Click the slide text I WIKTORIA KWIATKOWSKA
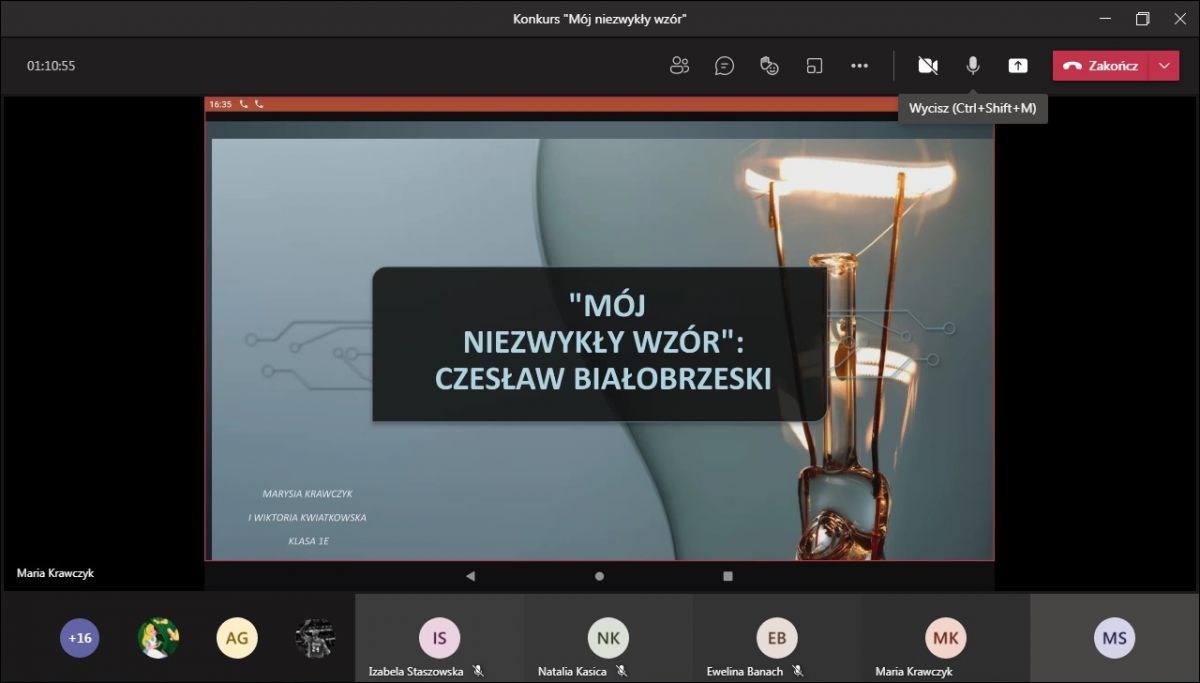The image size is (1200, 683). click(307, 518)
